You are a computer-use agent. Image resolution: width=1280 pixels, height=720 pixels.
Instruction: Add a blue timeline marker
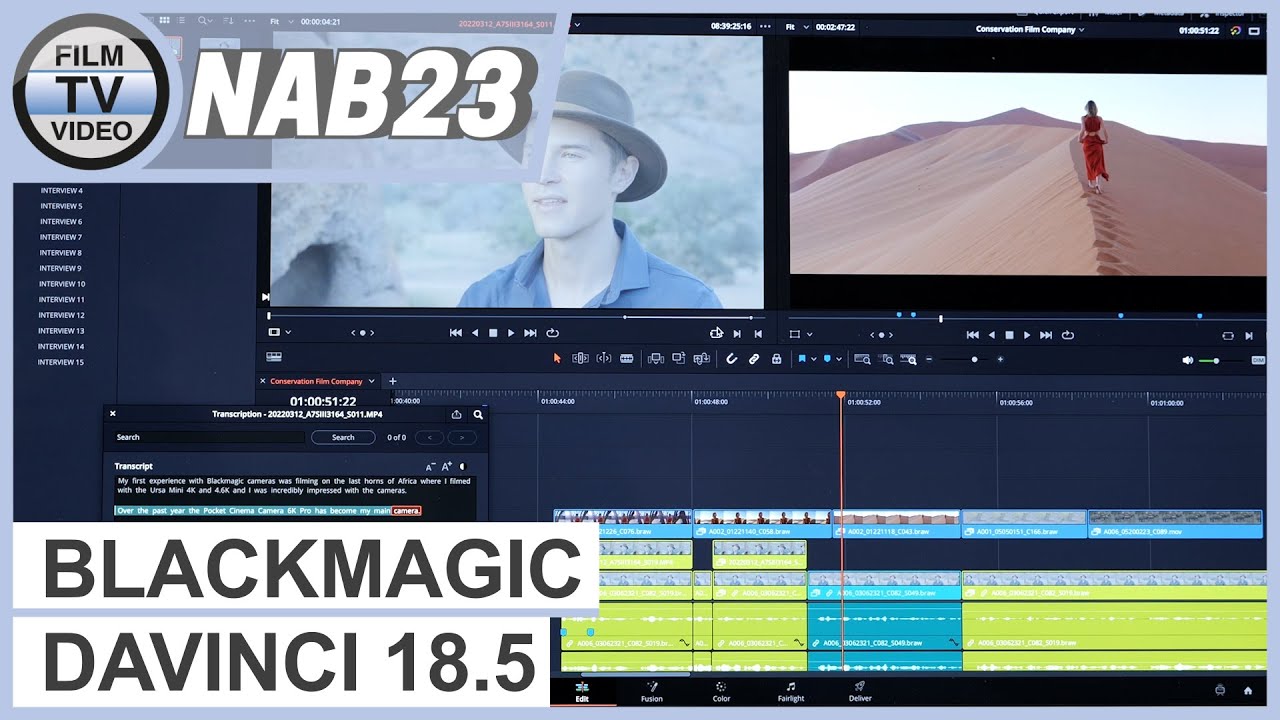(x=827, y=358)
